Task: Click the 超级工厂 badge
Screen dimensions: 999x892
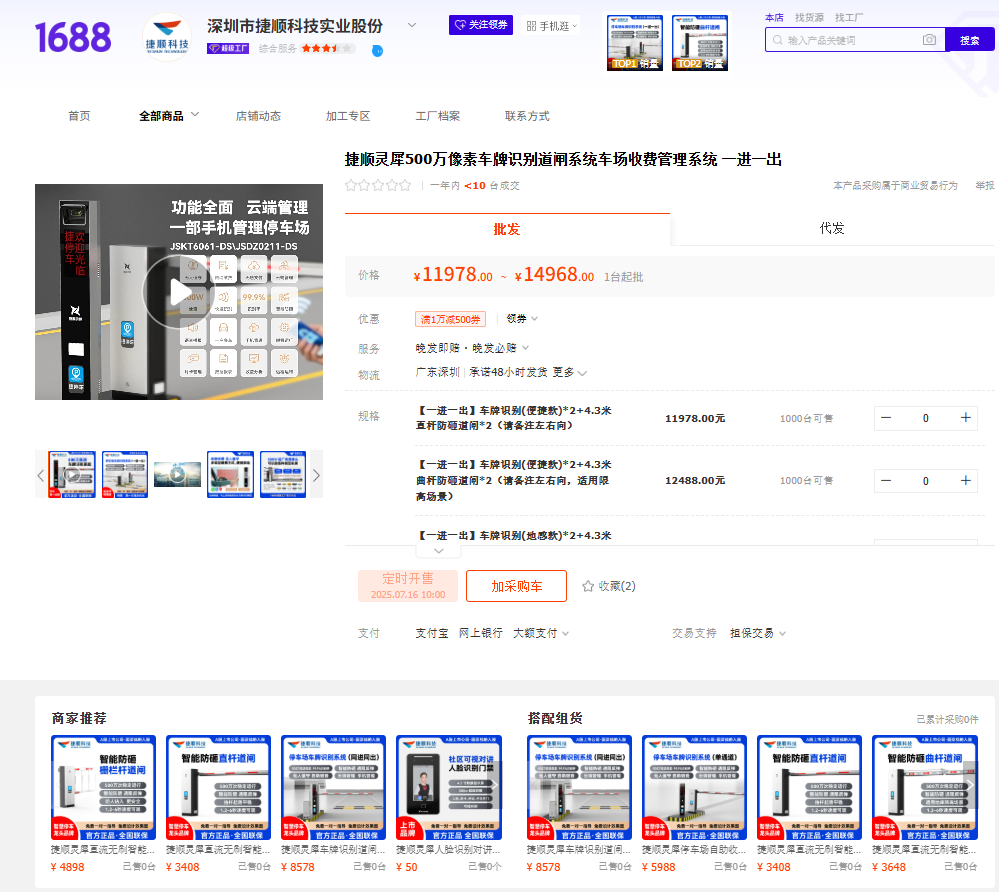Action: click(227, 48)
